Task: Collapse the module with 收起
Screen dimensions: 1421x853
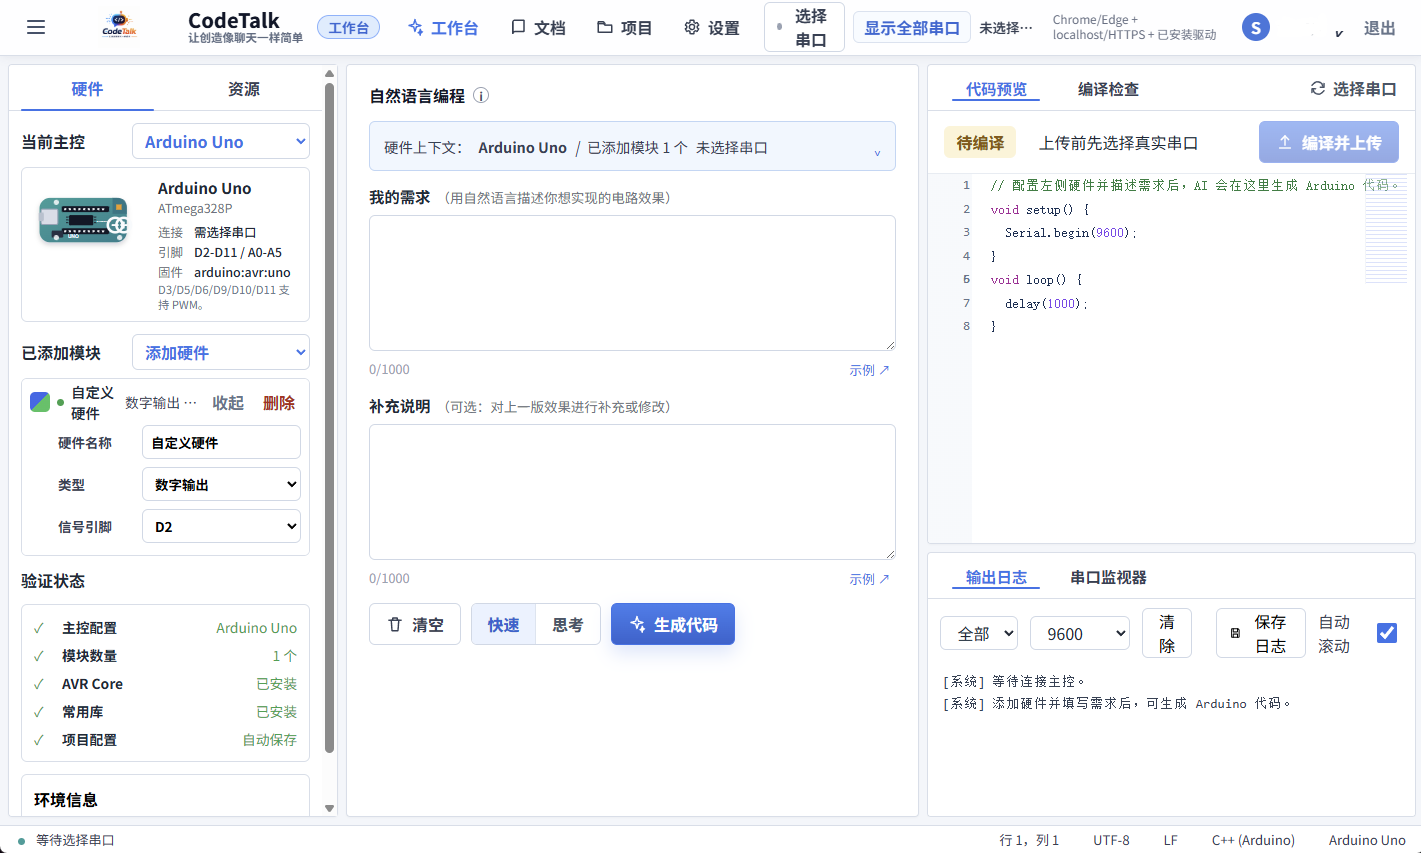Action: [x=228, y=402]
